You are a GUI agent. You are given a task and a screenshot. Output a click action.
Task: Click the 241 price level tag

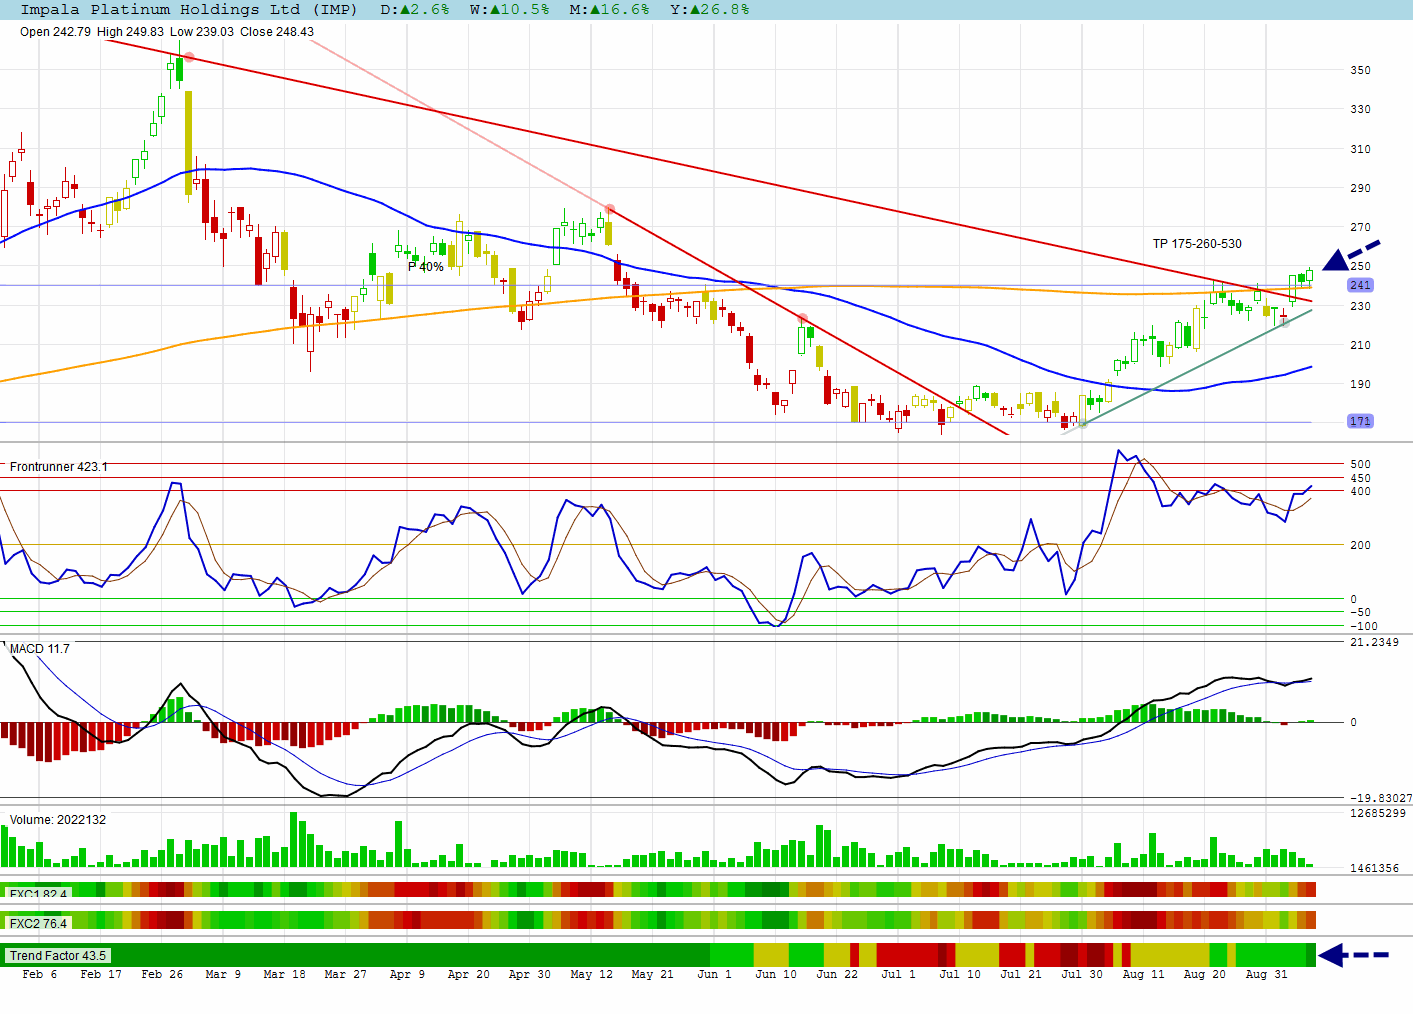pos(1360,285)
